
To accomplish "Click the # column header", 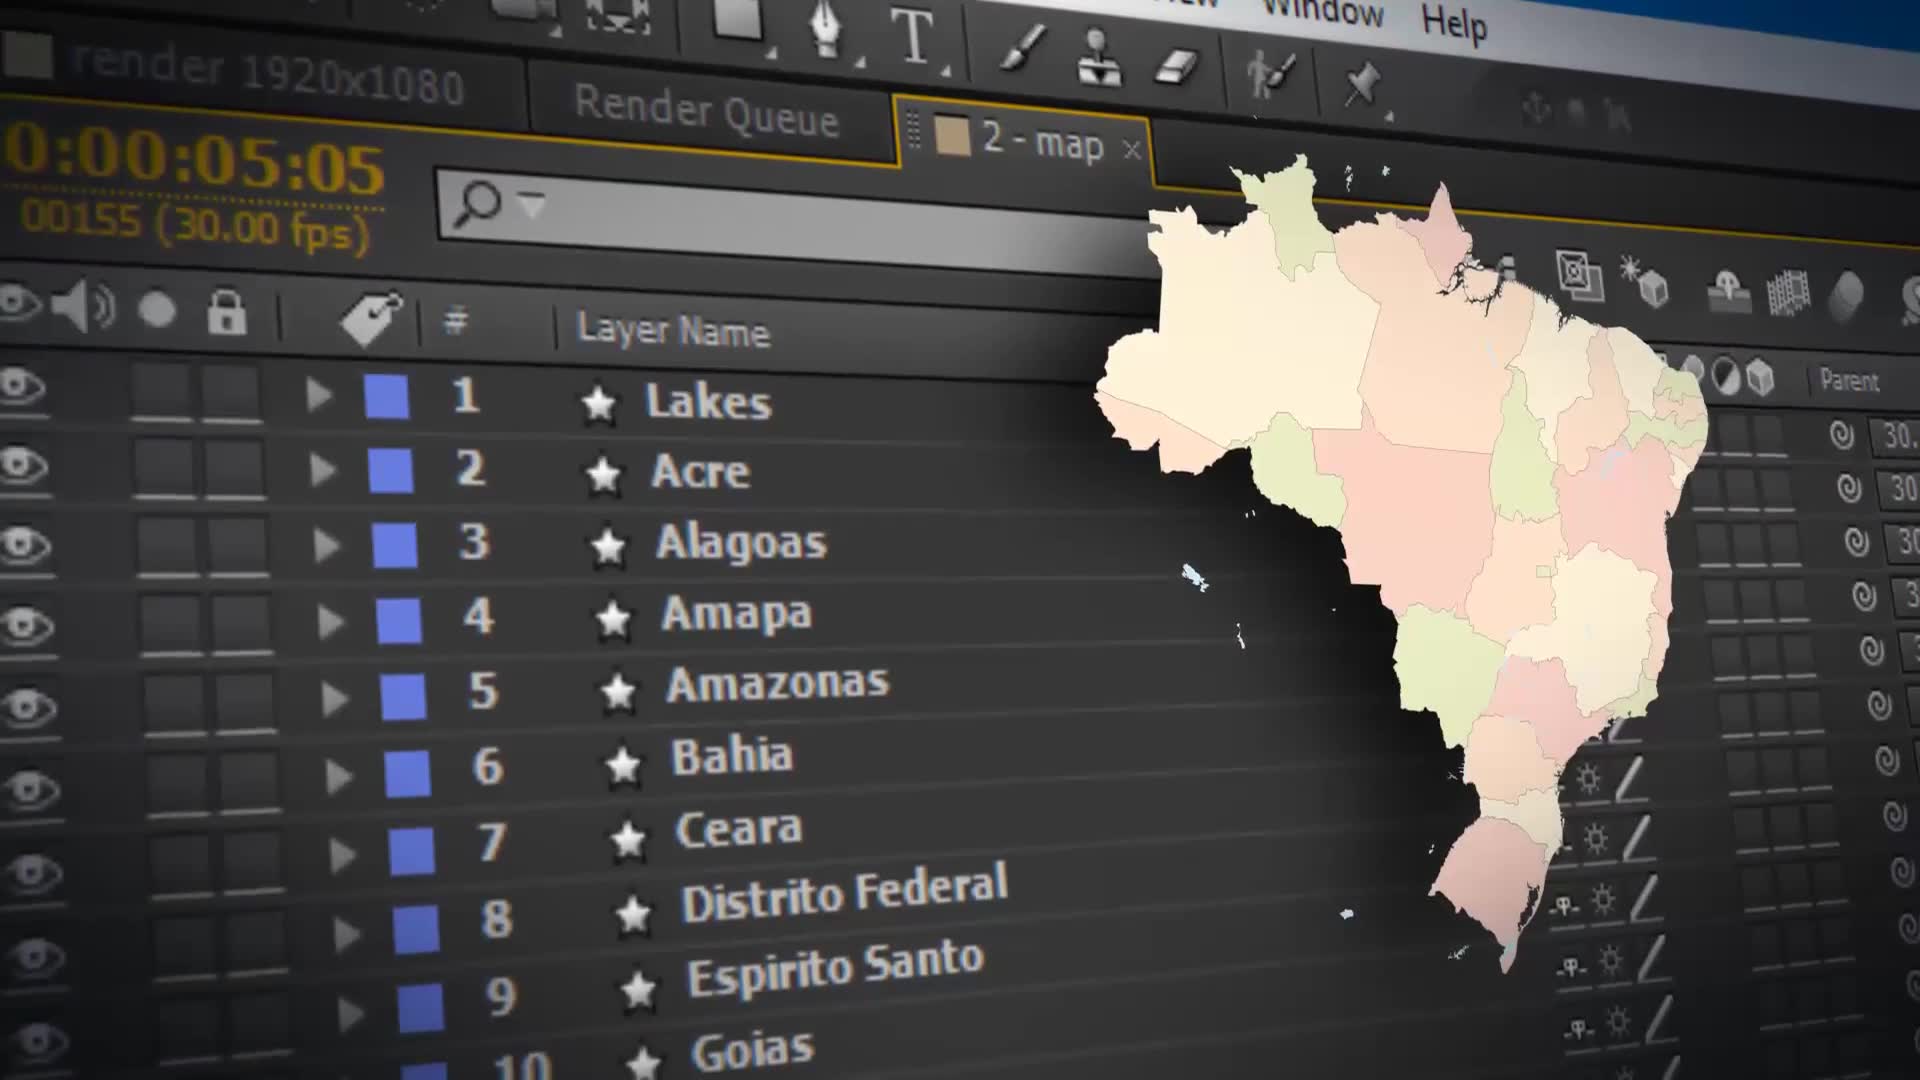I will [x=456, y=320].
